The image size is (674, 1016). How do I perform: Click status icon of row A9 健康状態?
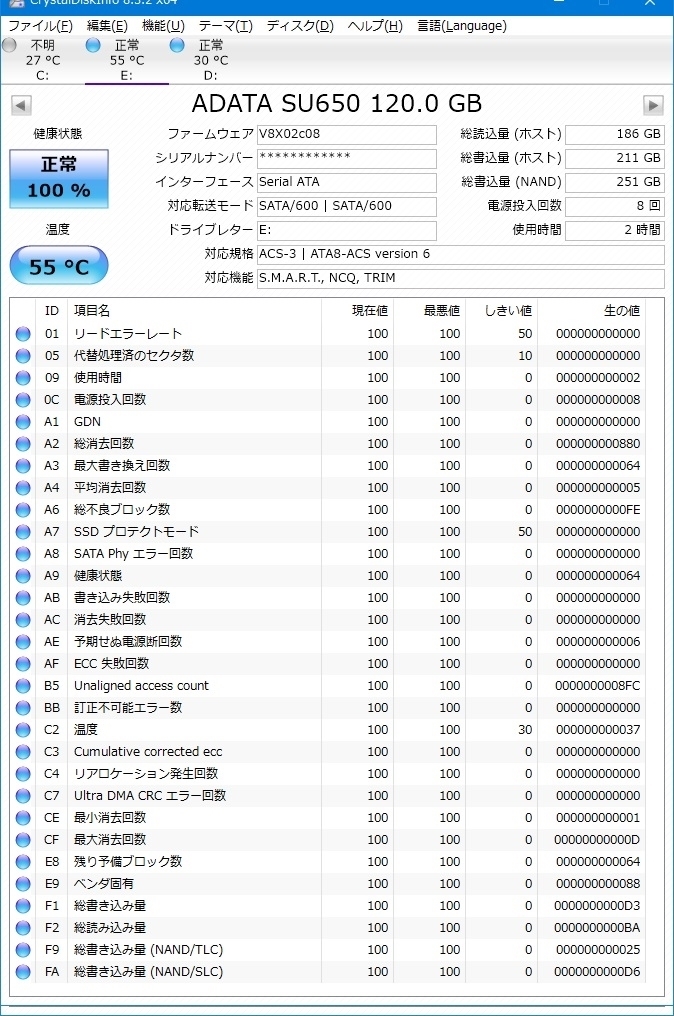tap(23, 577)
